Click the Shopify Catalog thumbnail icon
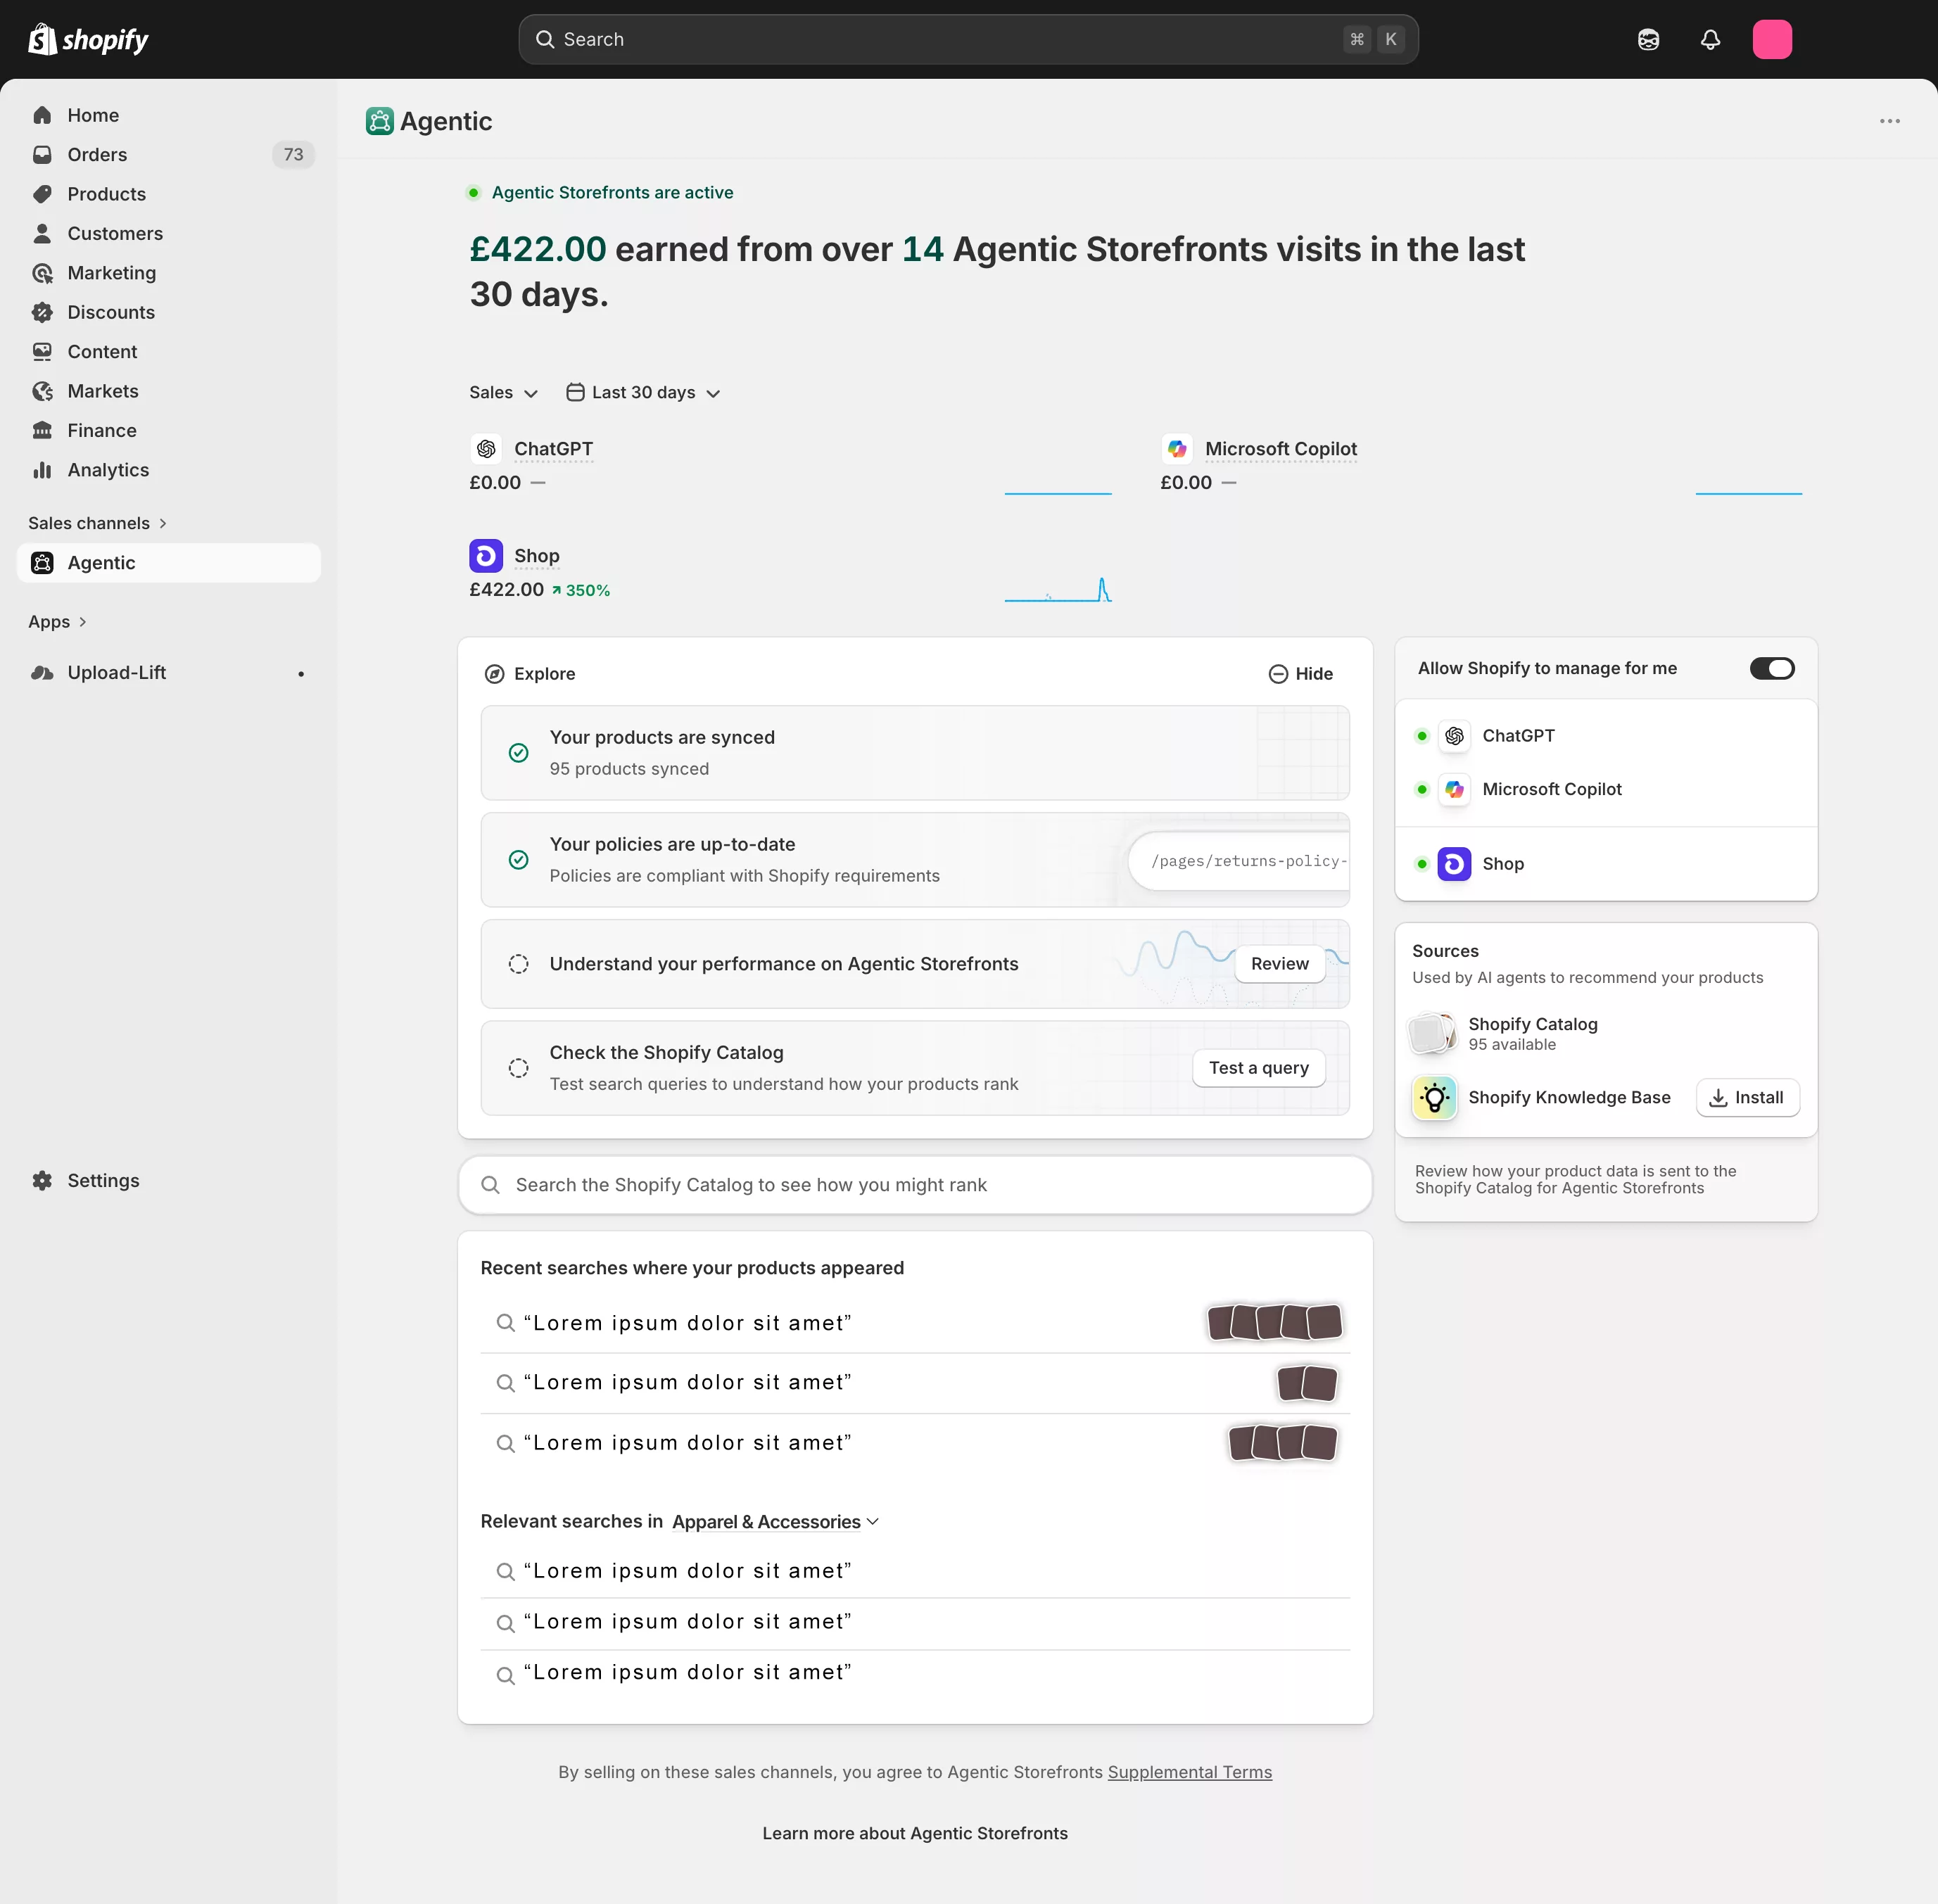This screenshot has height=1904, width=1938. (1432, 1033)
